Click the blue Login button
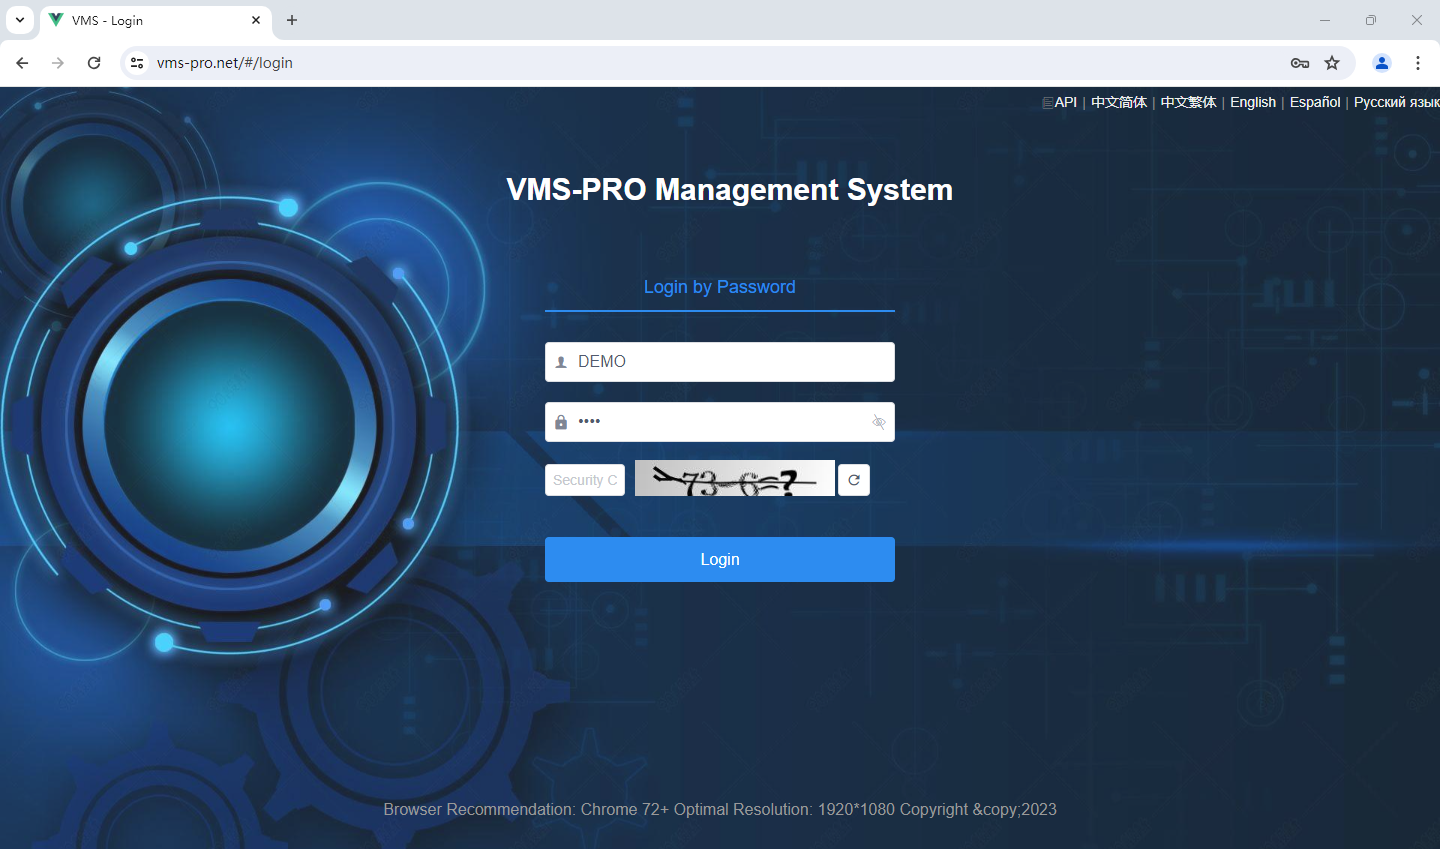1440x849 pixels. pos(720,559)
